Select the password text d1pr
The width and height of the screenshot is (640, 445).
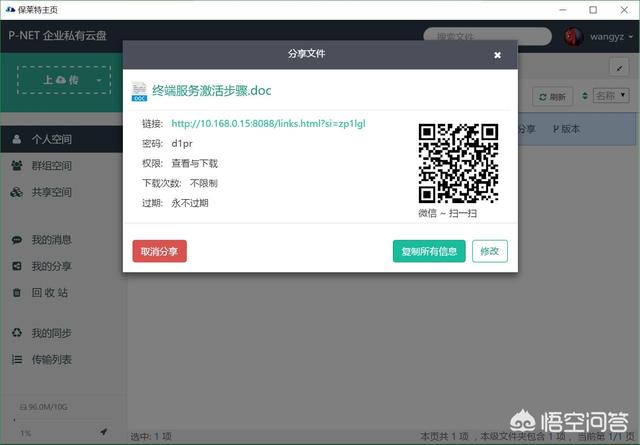182,143
